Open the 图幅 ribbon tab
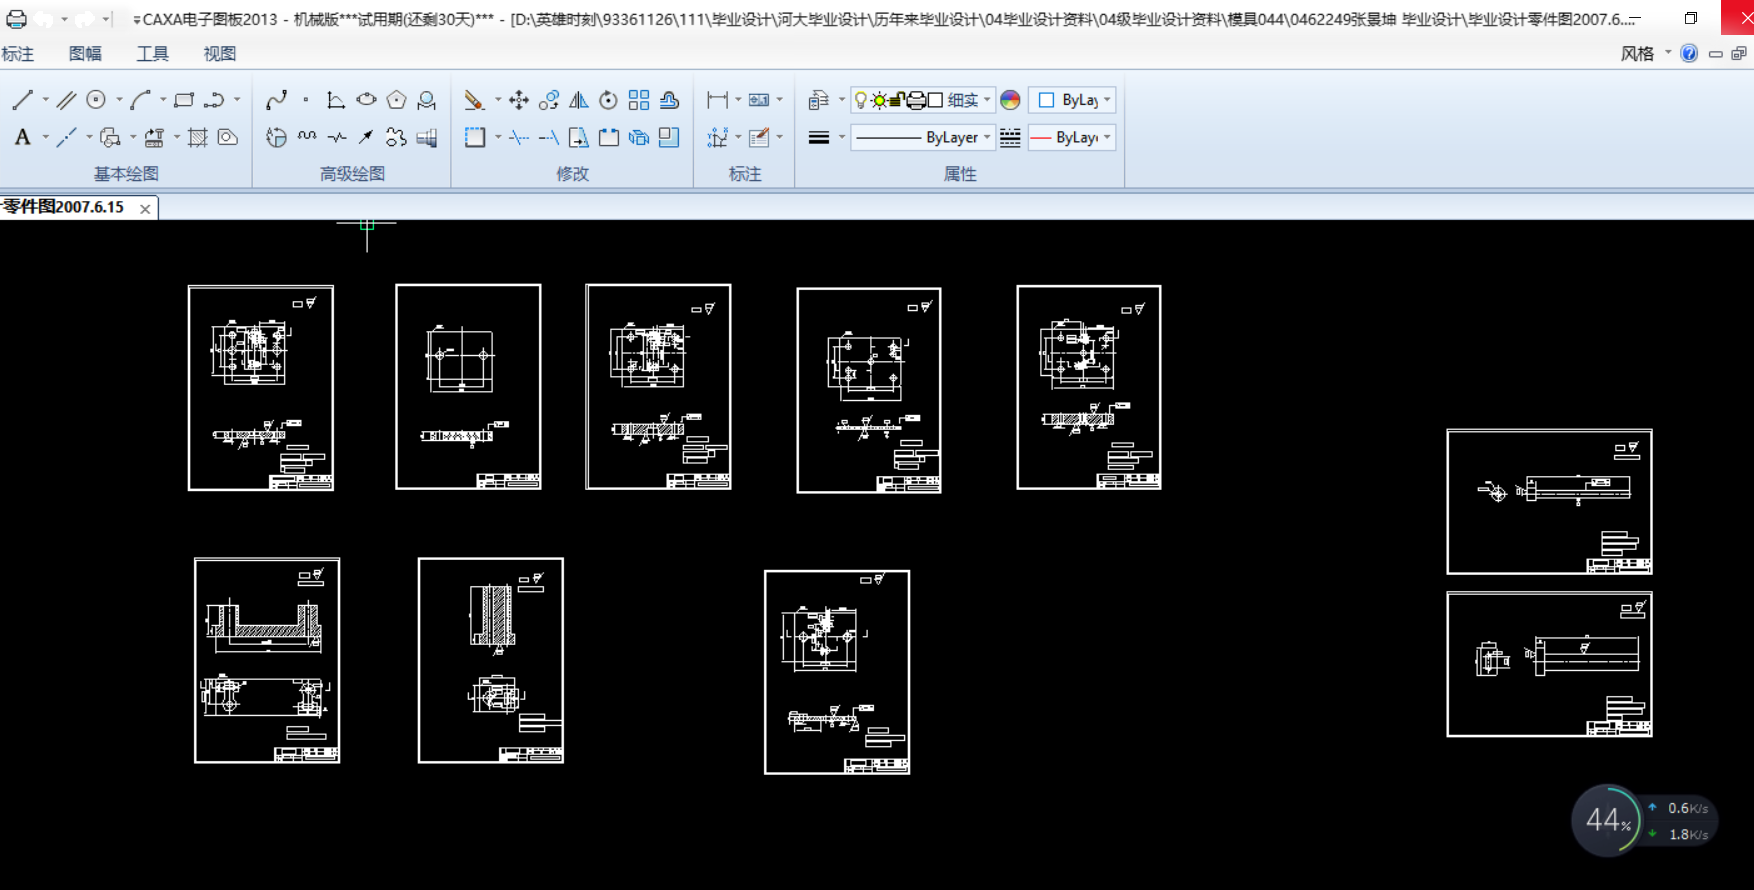1754x890 pixels. (85, 54)
